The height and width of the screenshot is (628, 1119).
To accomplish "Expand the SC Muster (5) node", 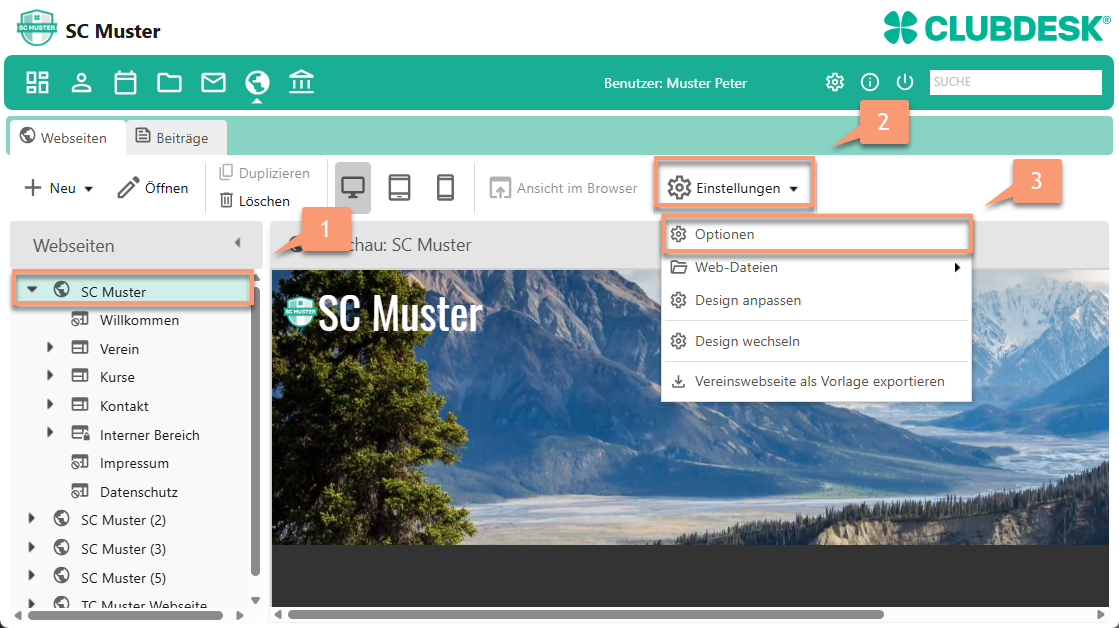I will (x=31, y=575).
